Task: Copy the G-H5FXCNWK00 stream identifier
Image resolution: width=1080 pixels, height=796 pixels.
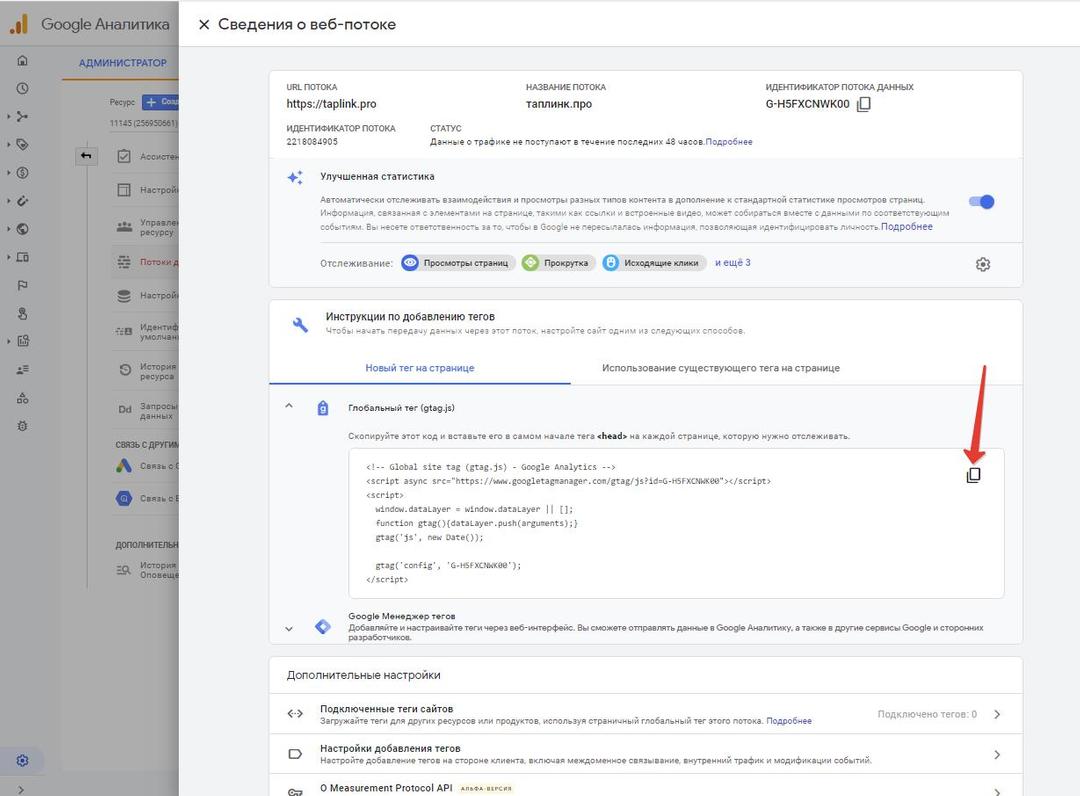Action: coord(864,104)
